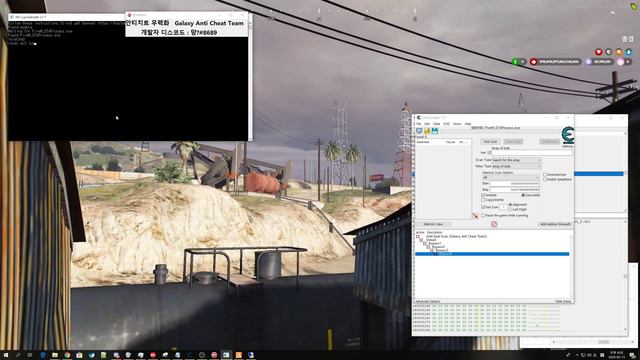The width and height of the screenshot is (640, 360).
Task: Open Microsoft Edge from the taskbar
Action: (x=42, y=355)
